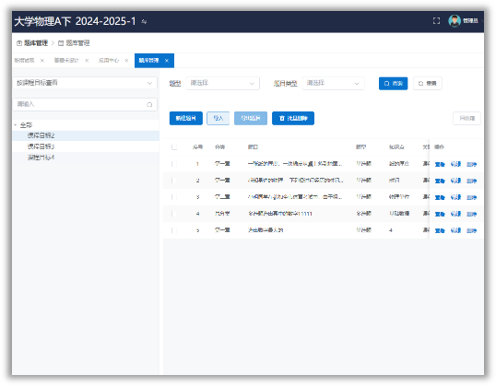Close the 应用中心 tab
Viewport: 496px width, 386px height.
click(x=126, y=60)
